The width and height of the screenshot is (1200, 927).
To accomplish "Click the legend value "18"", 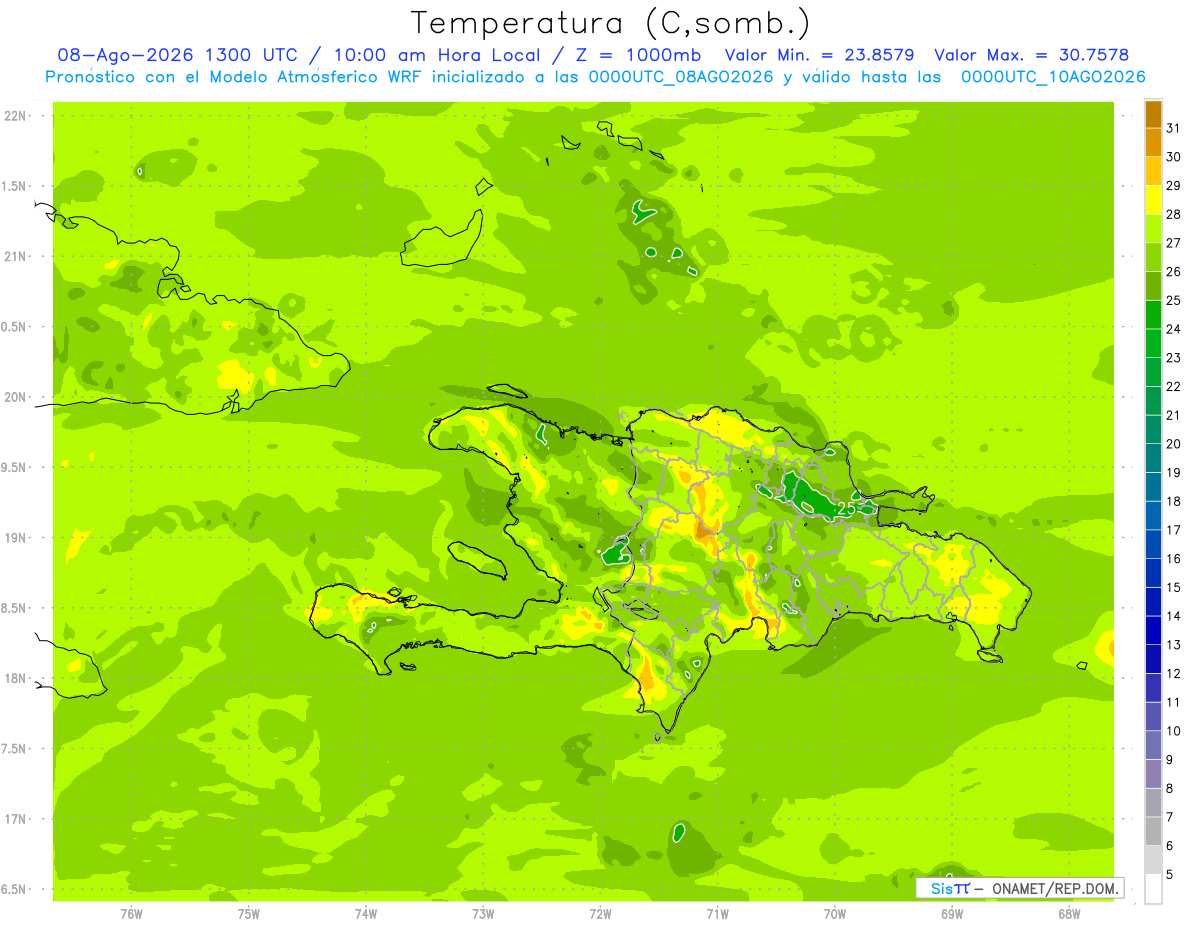I will [x=1174, y=501].
